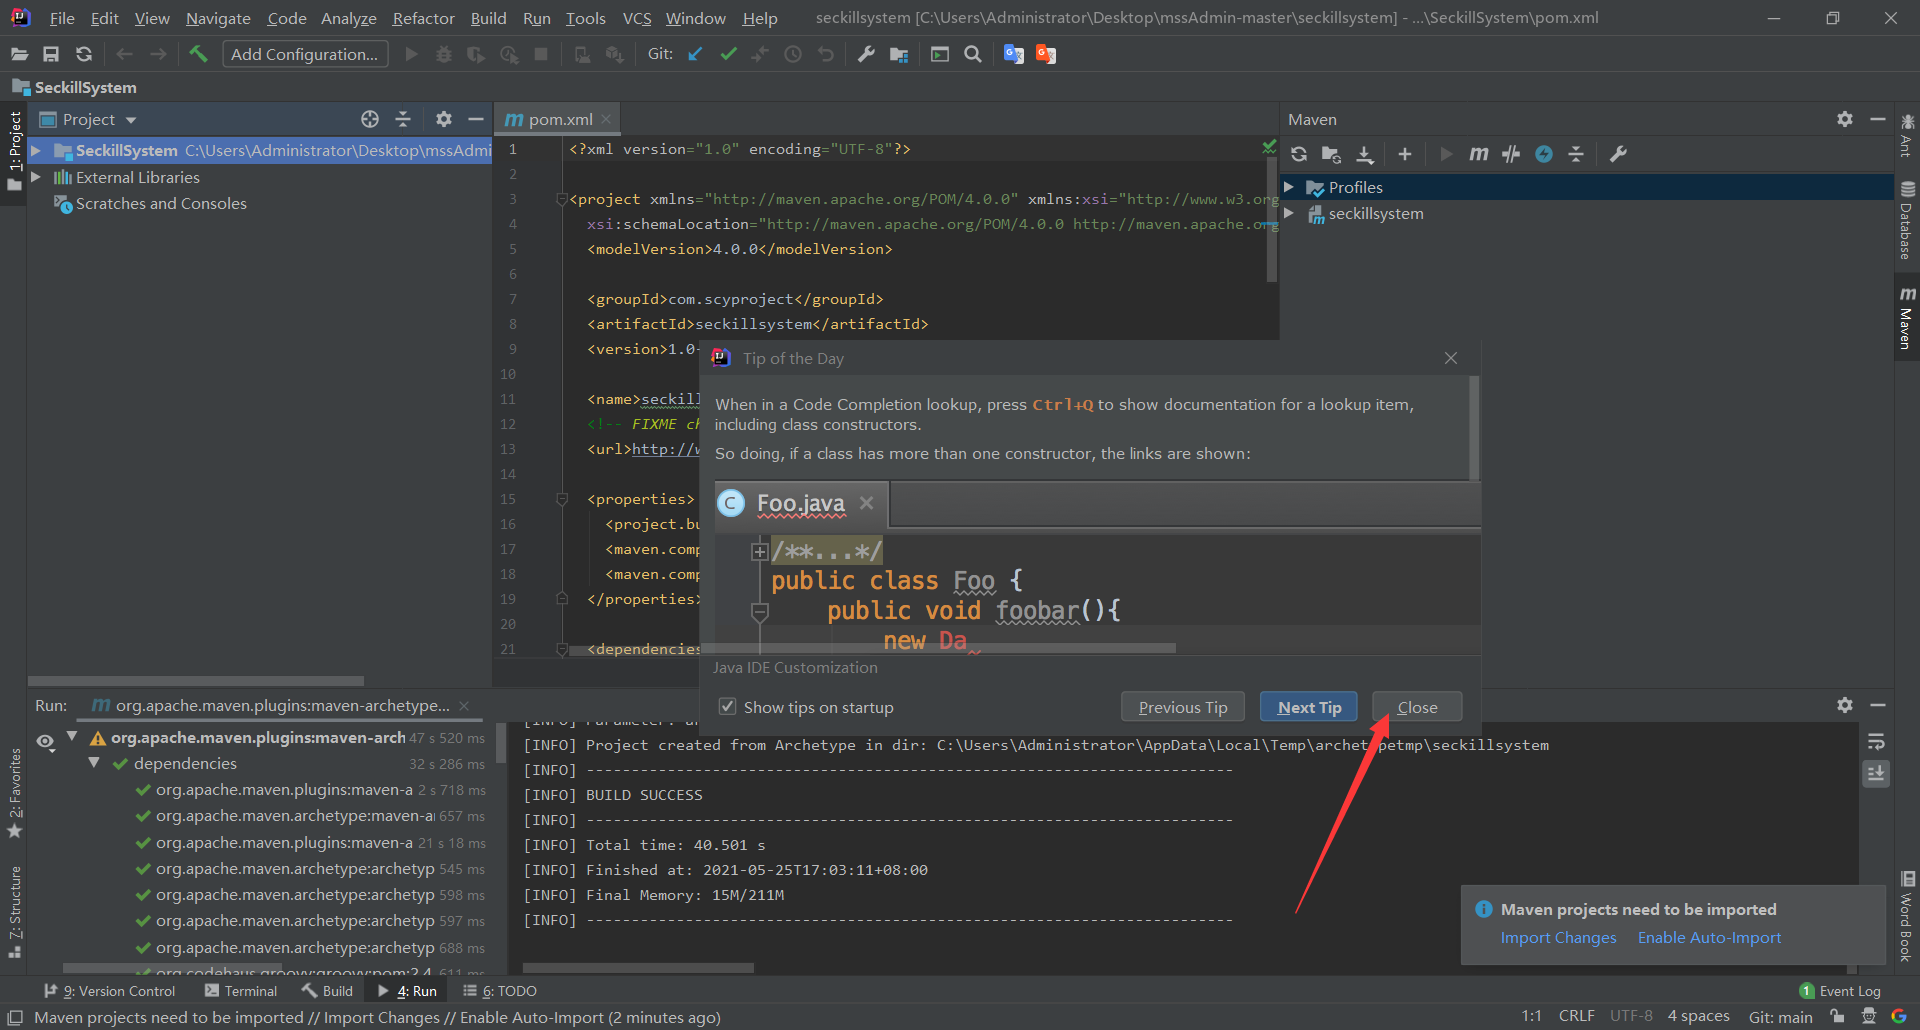Image resolution: width=1920 pixels, height=1030 pixels.
Task: Reimport all Maven projects icon
Action: click(x=1299, y=154)
